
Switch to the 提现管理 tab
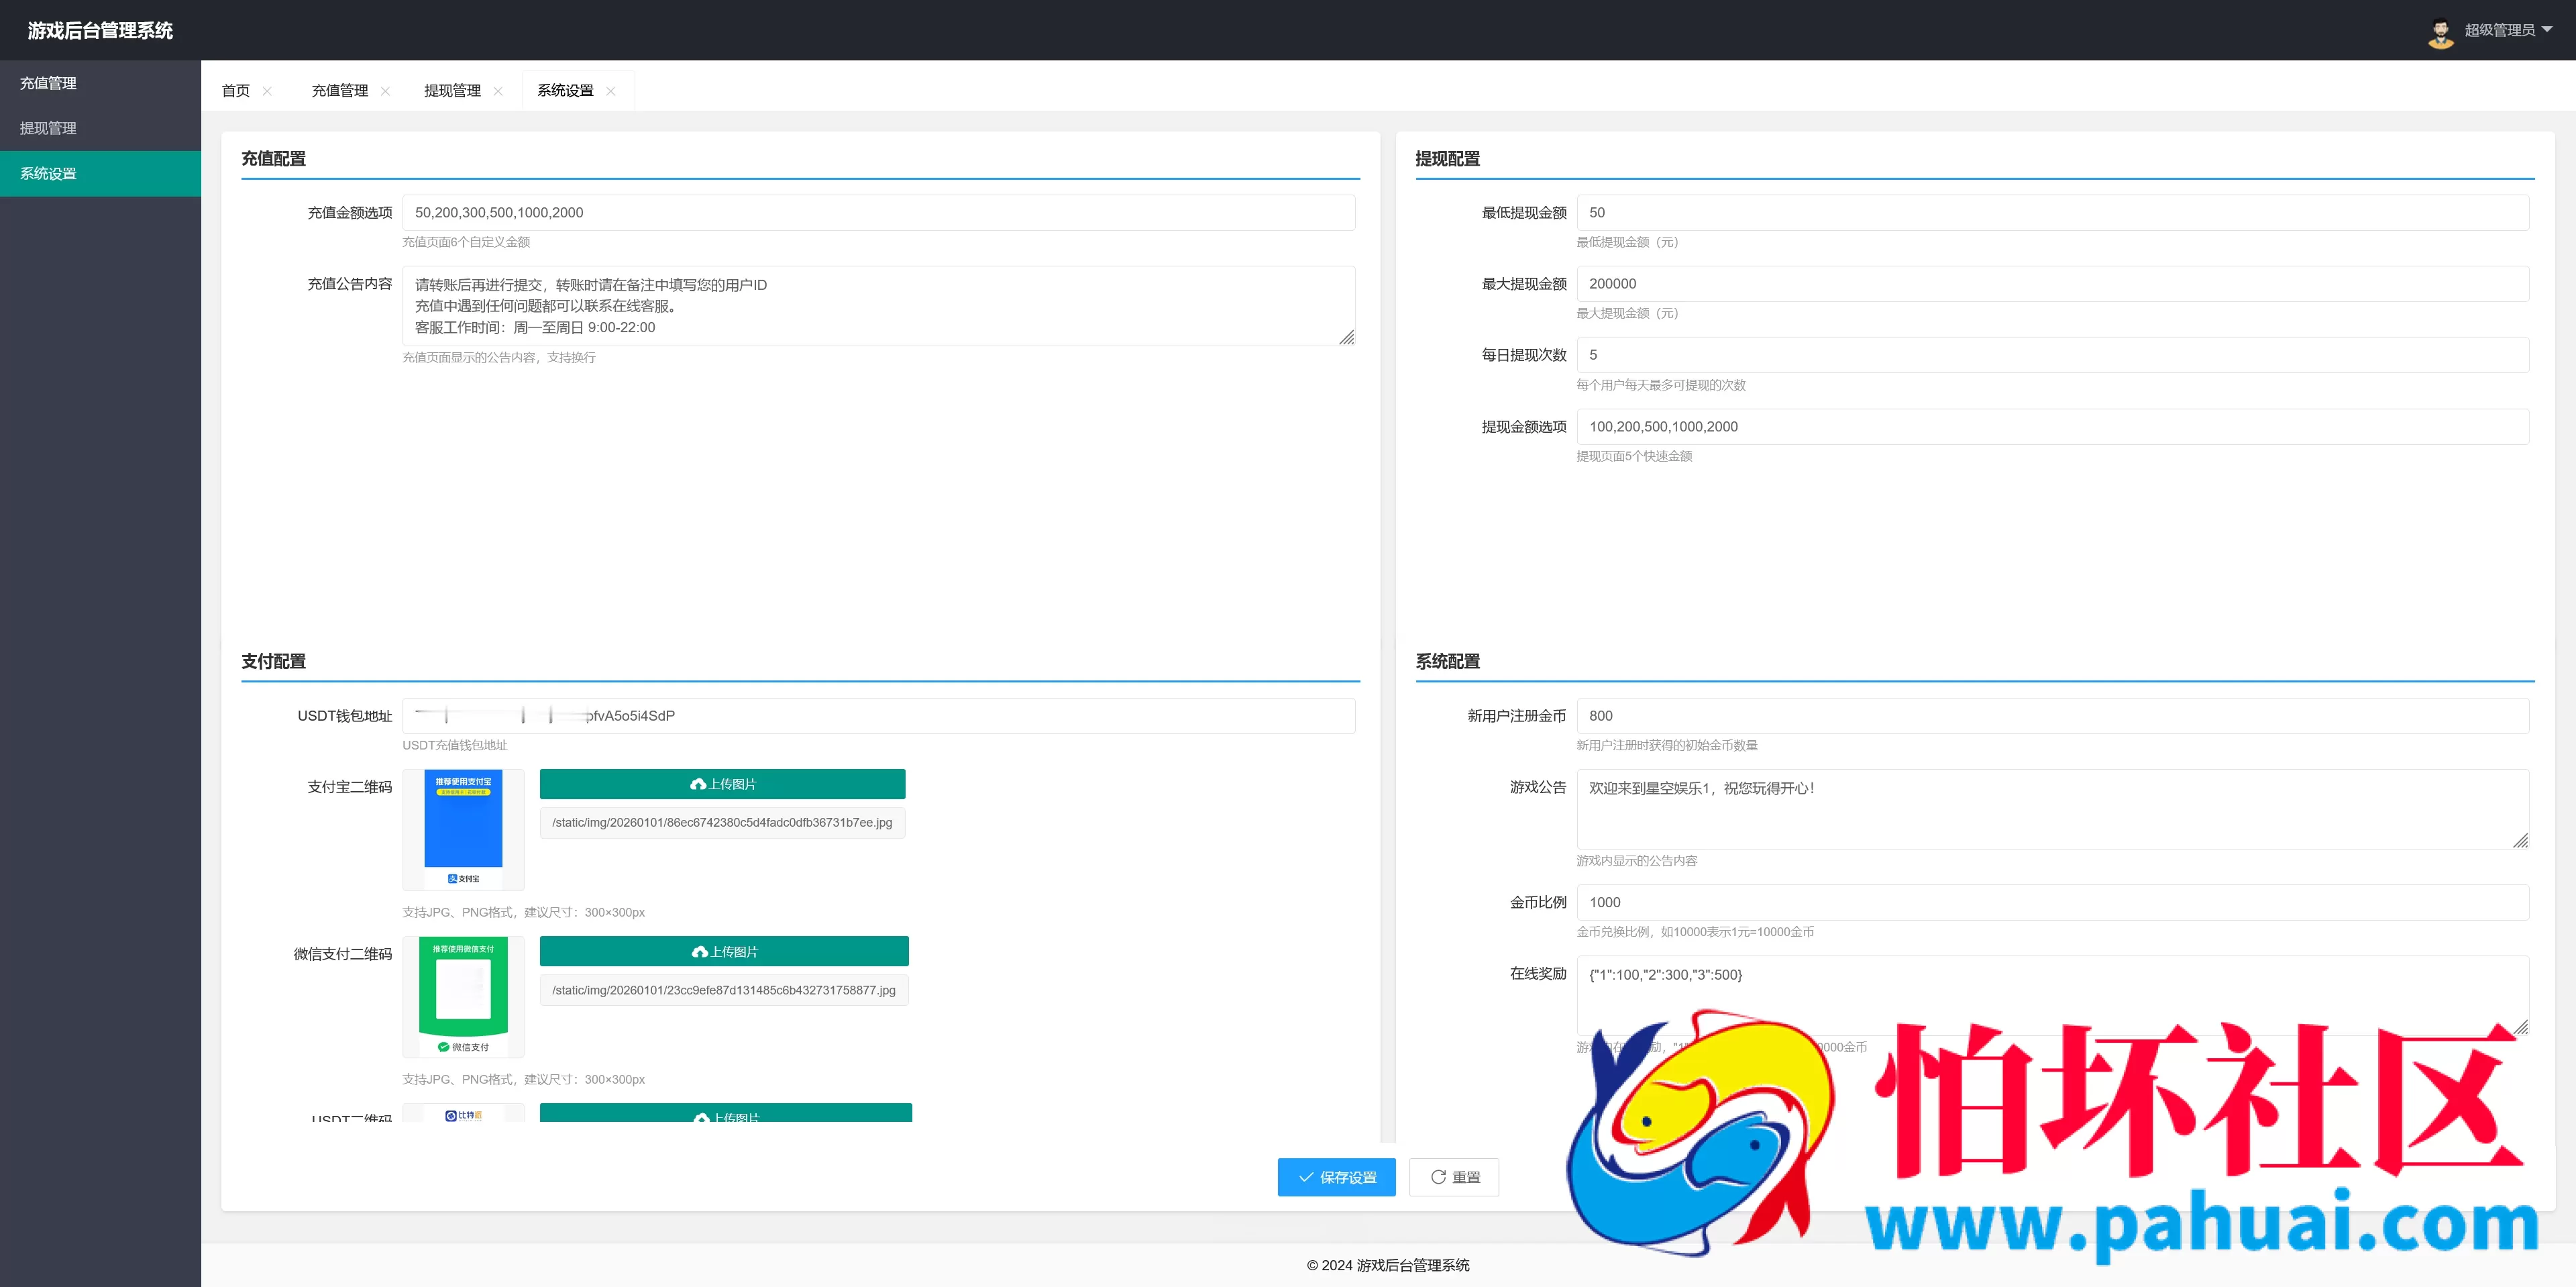tap(453, 91)
